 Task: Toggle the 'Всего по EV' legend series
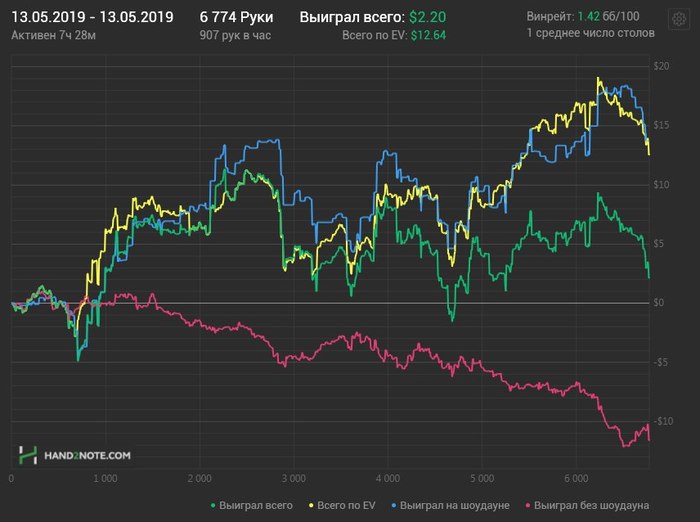(x=342, y=505)
